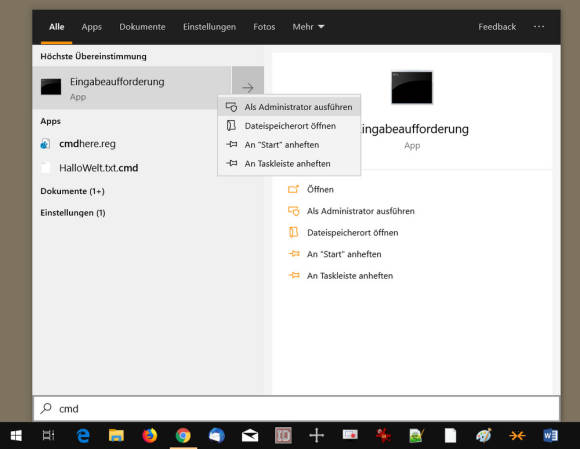Viewport: 580px width, 449px height.
Task: Open Google Chrome taskbar icon
Action: [x=183, y=435]
